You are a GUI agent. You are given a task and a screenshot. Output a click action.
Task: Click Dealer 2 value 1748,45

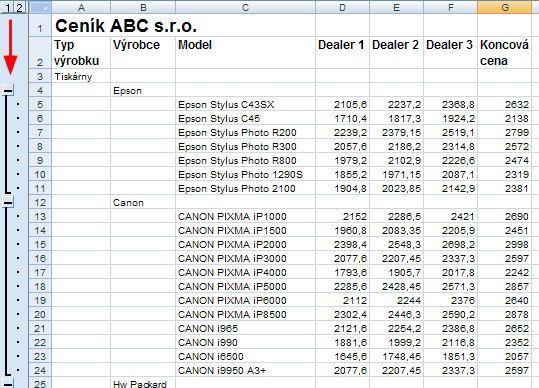click(x=396, y=356)
